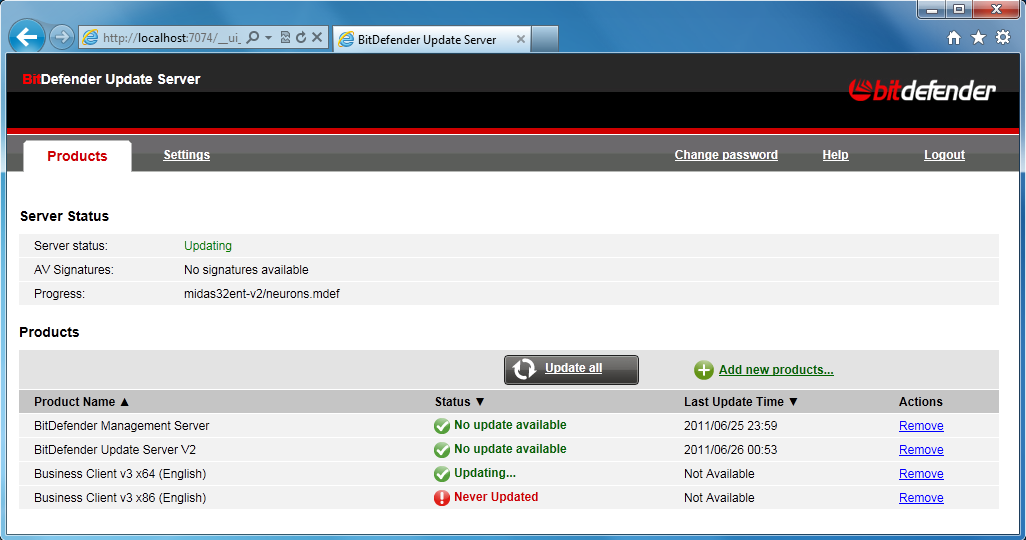Click red alert icon beside Never Updated
The height and width of the screenshot is (540, 1026).
point(442,498)
